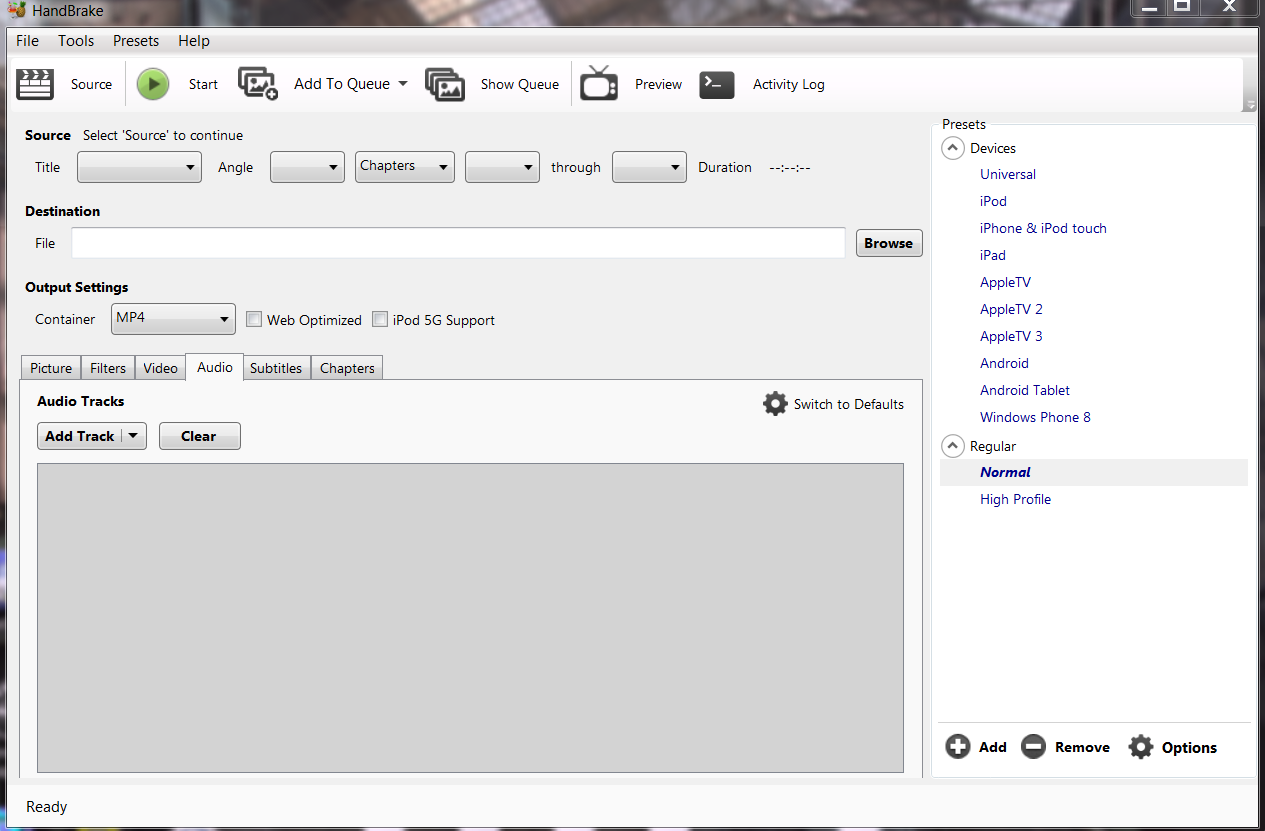Viewport: 1265px width, 831px height.
Task: Switch to the Subtitles tab
Action: 276,368
